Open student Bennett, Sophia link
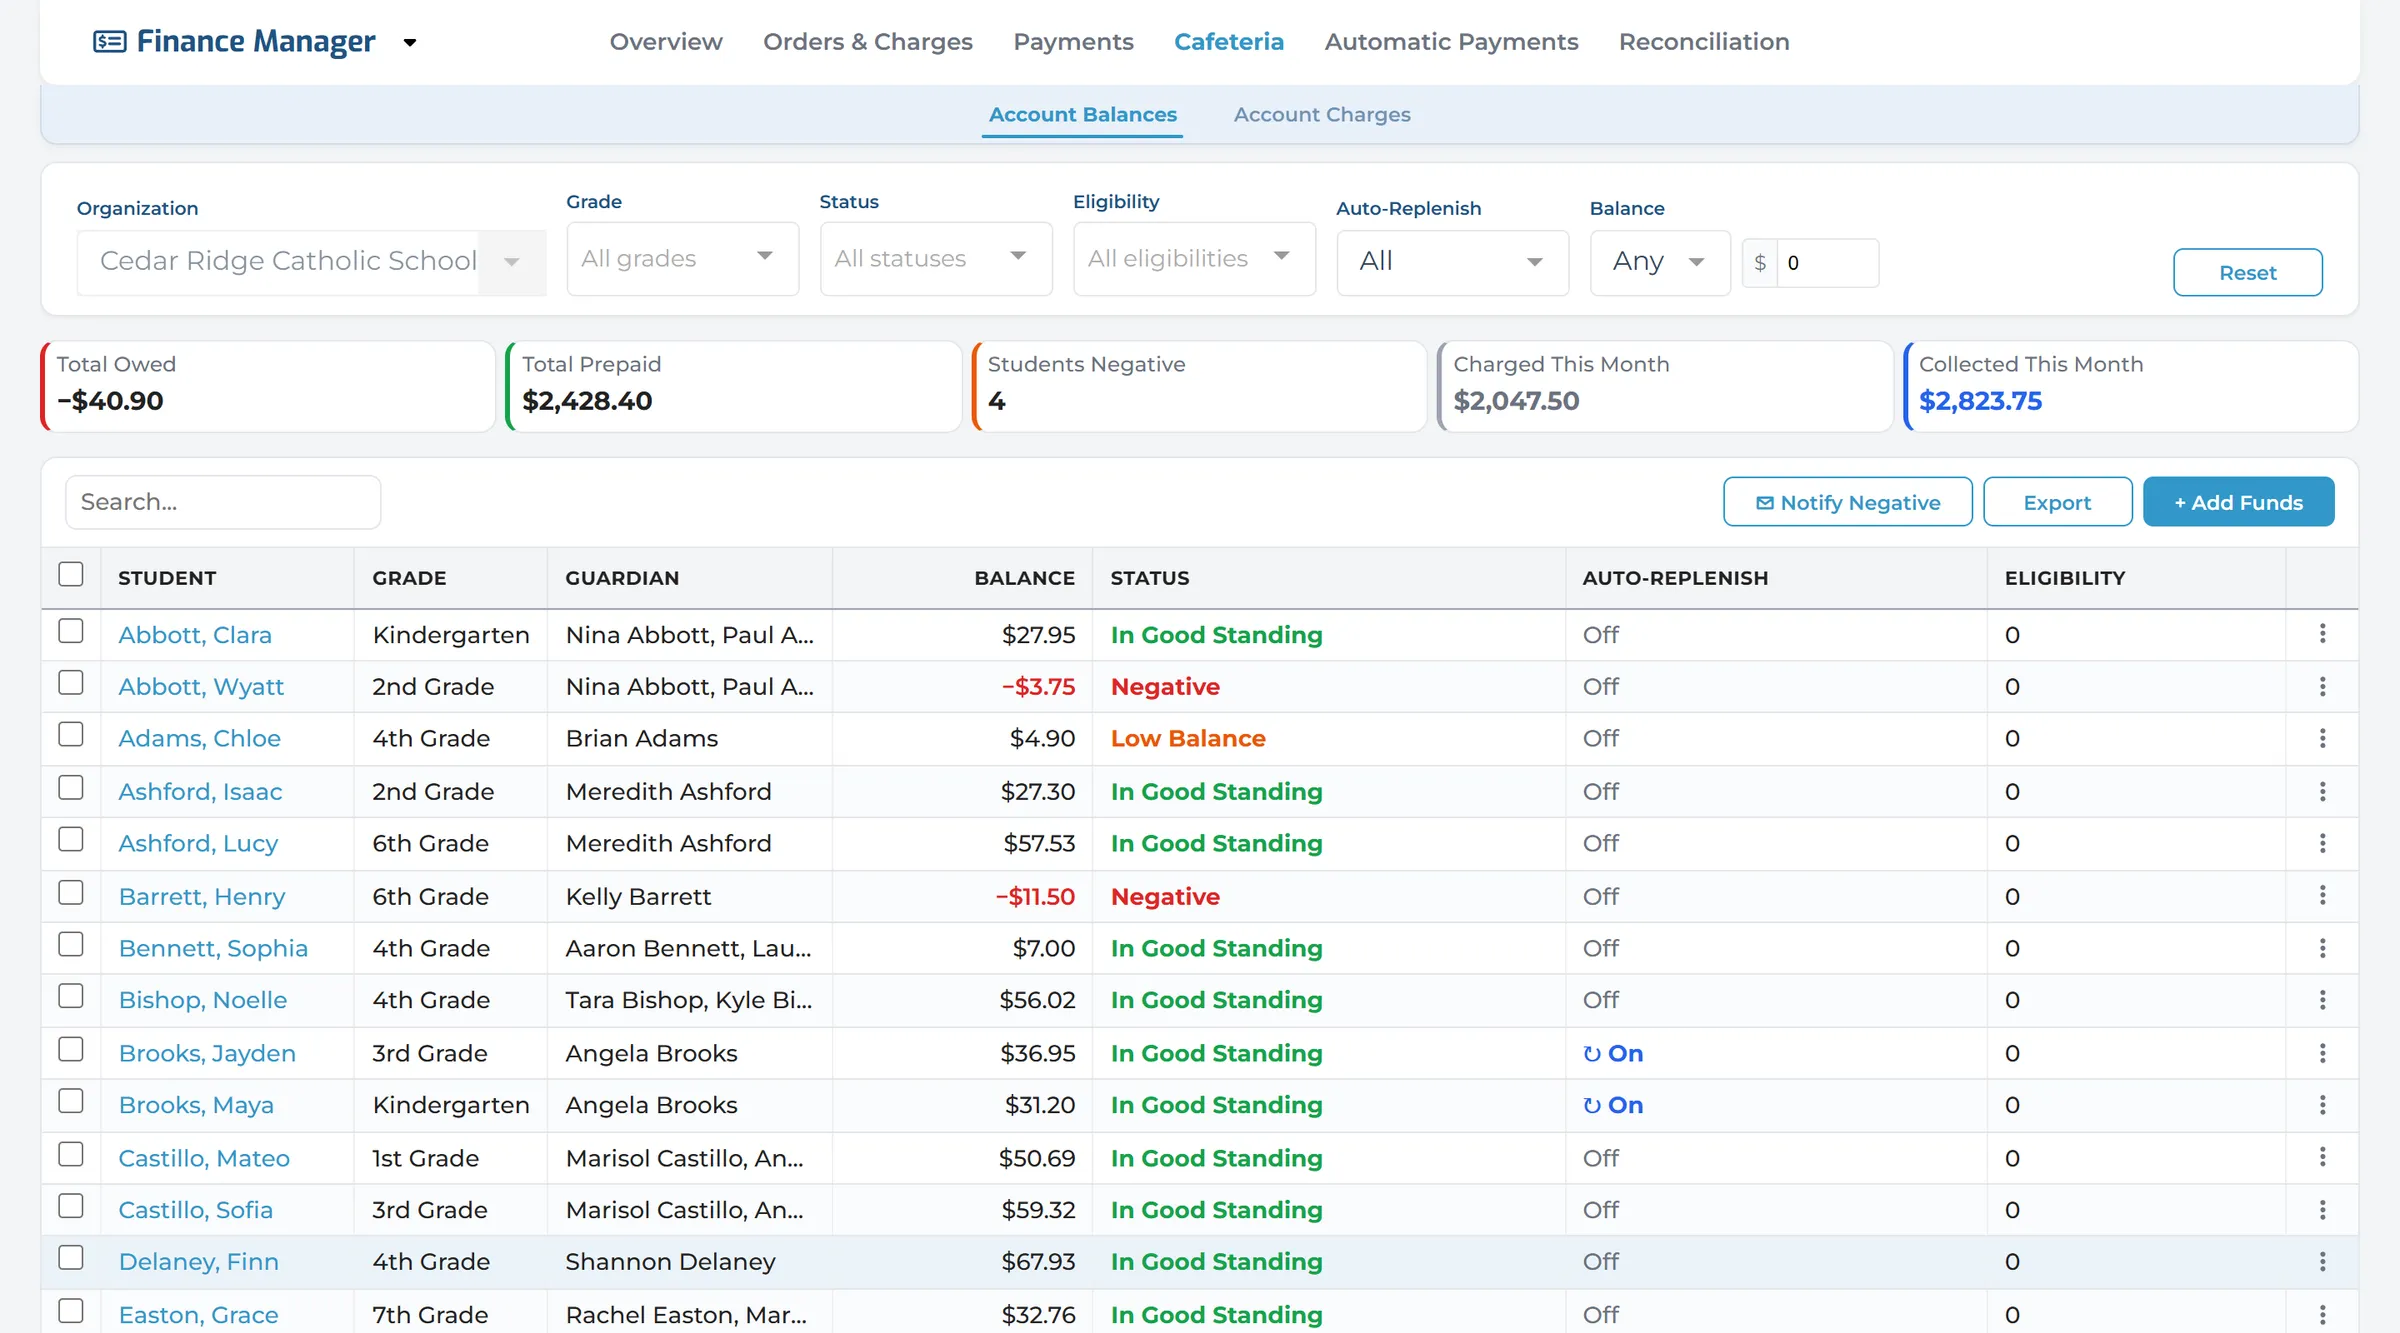2400x1333 pixels. tap(213, 948)
